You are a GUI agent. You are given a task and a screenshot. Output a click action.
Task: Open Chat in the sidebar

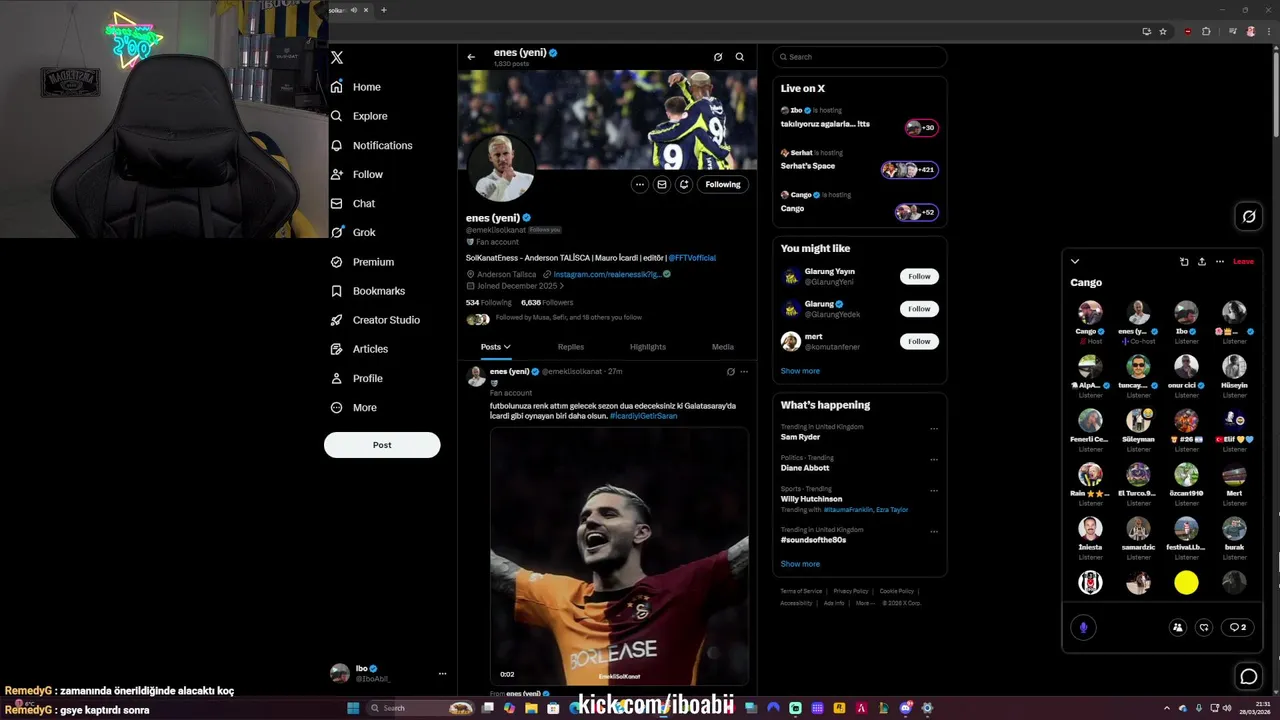tap(353, 203)
